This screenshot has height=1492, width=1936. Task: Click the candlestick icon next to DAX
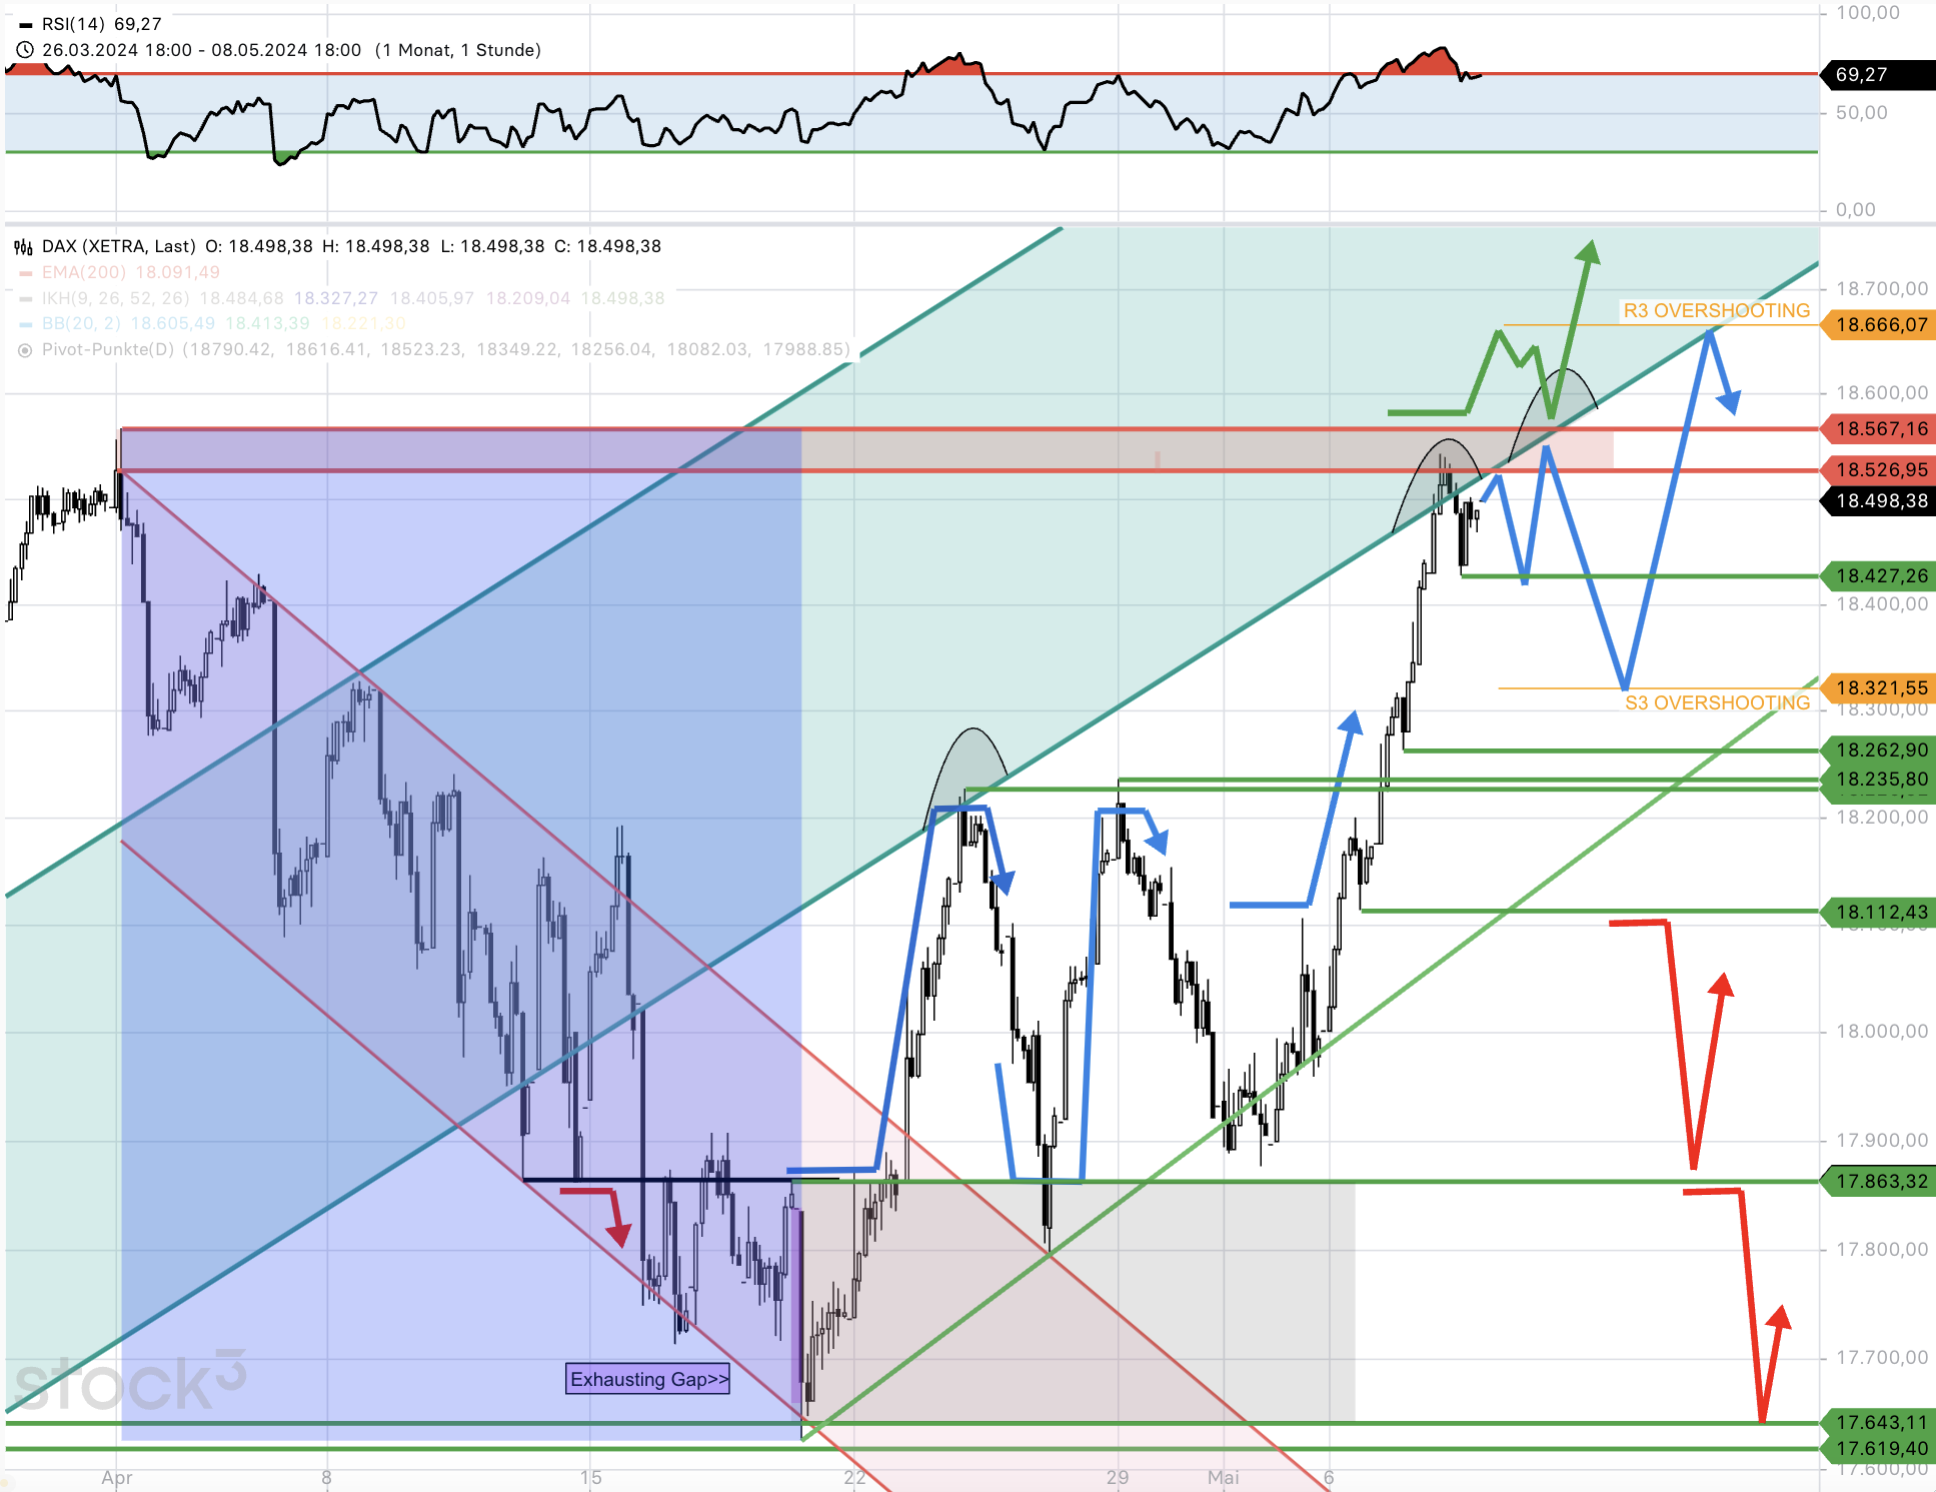24,246
